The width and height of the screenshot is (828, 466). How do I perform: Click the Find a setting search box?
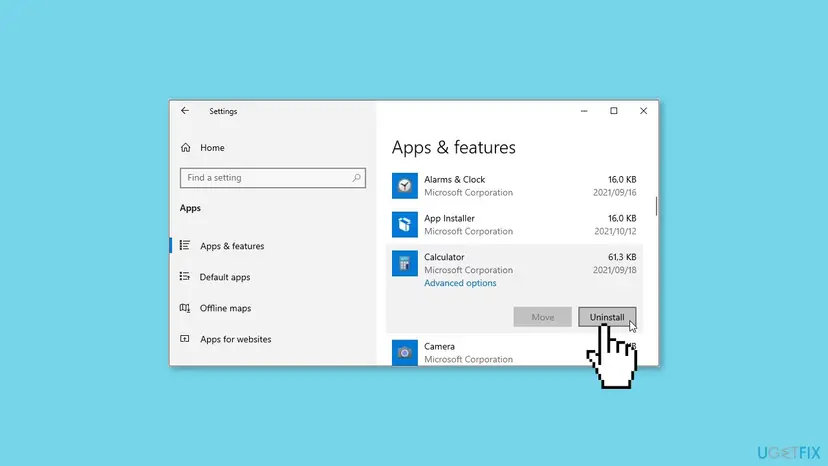(x=272, y=178)
